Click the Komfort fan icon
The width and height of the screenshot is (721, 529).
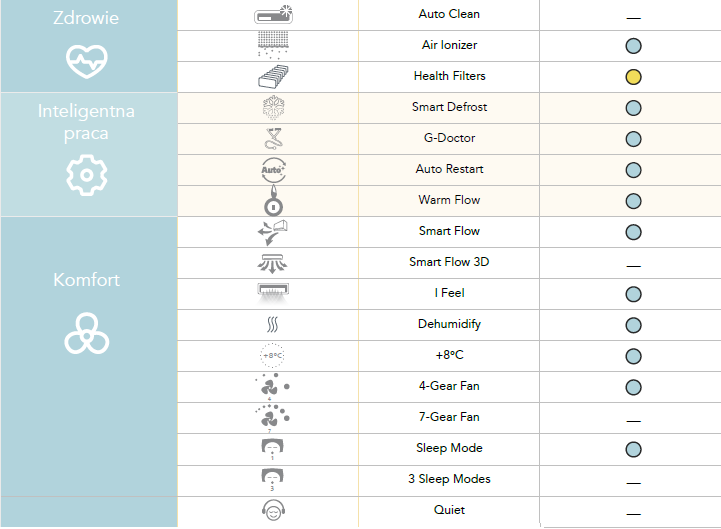pos(86,335)
